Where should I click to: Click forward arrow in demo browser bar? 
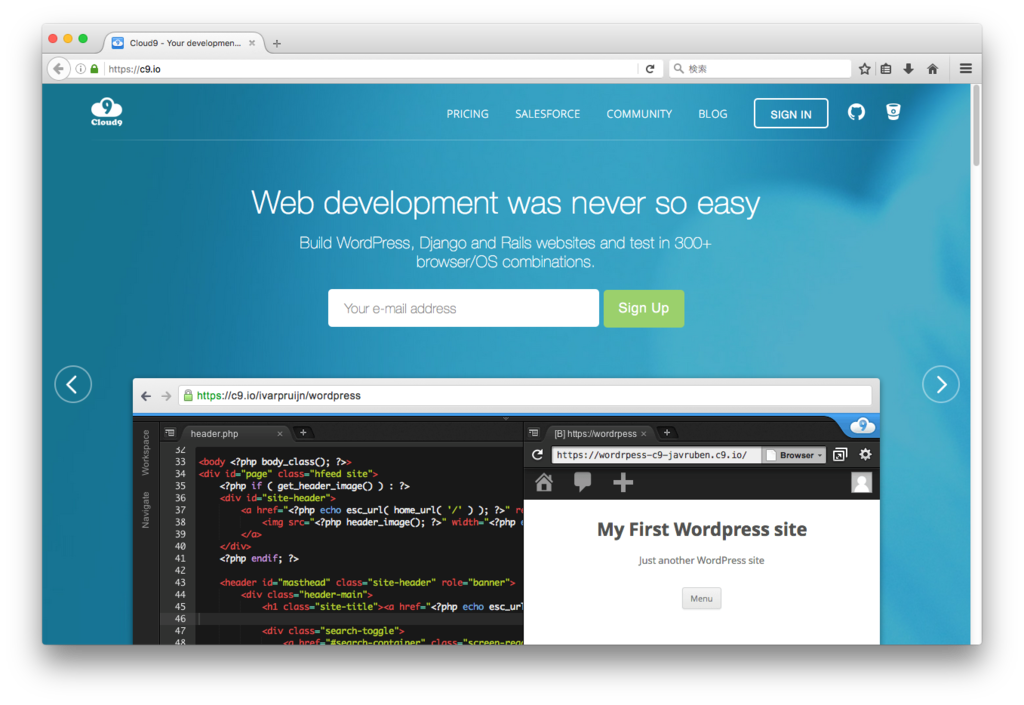click(x=167, y=396)
